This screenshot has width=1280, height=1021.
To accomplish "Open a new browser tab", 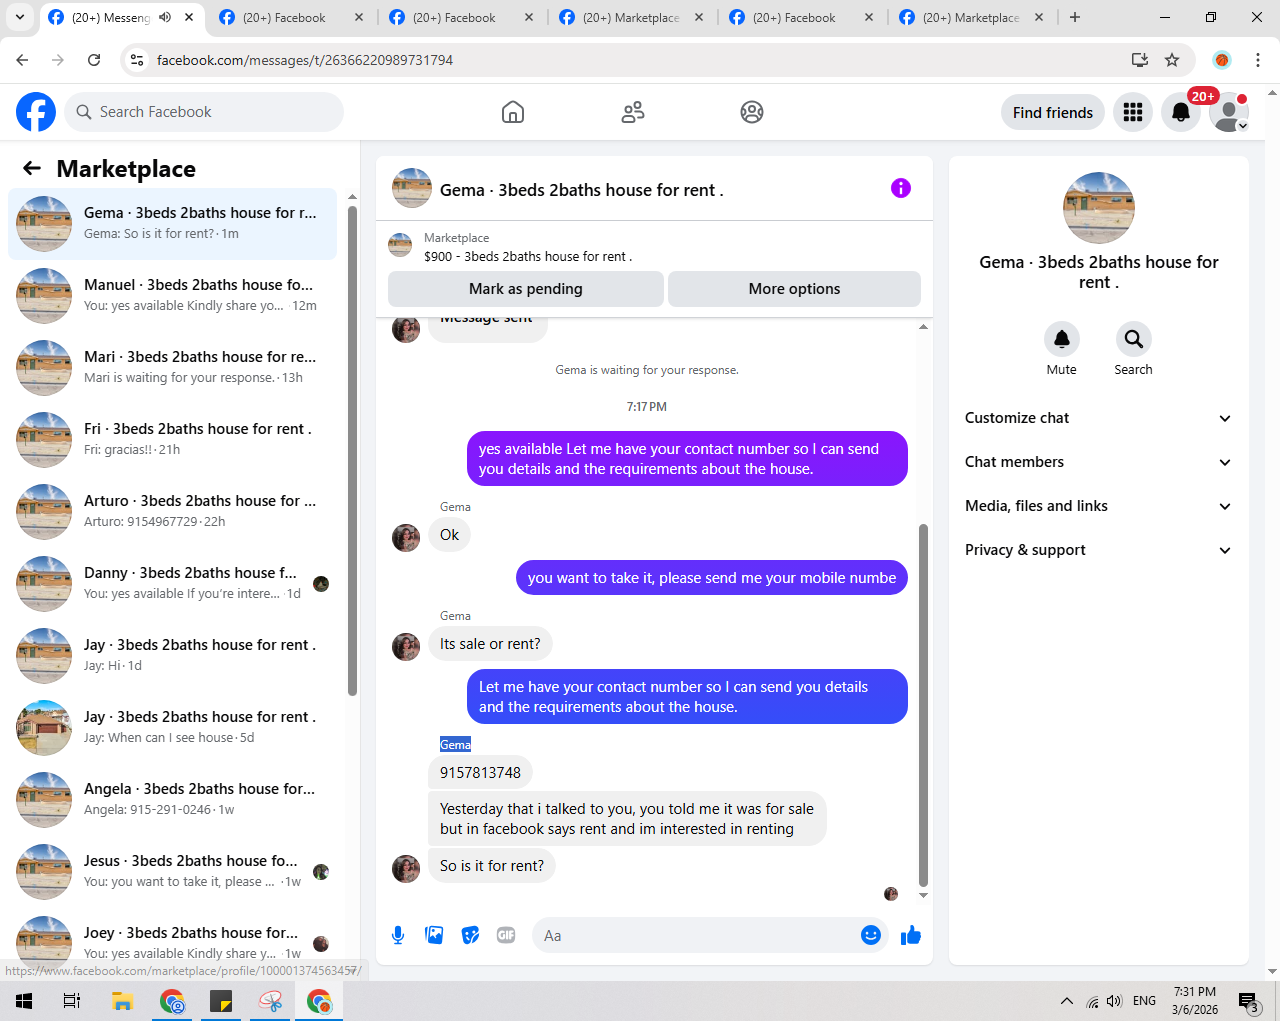I will [1075, 17].
